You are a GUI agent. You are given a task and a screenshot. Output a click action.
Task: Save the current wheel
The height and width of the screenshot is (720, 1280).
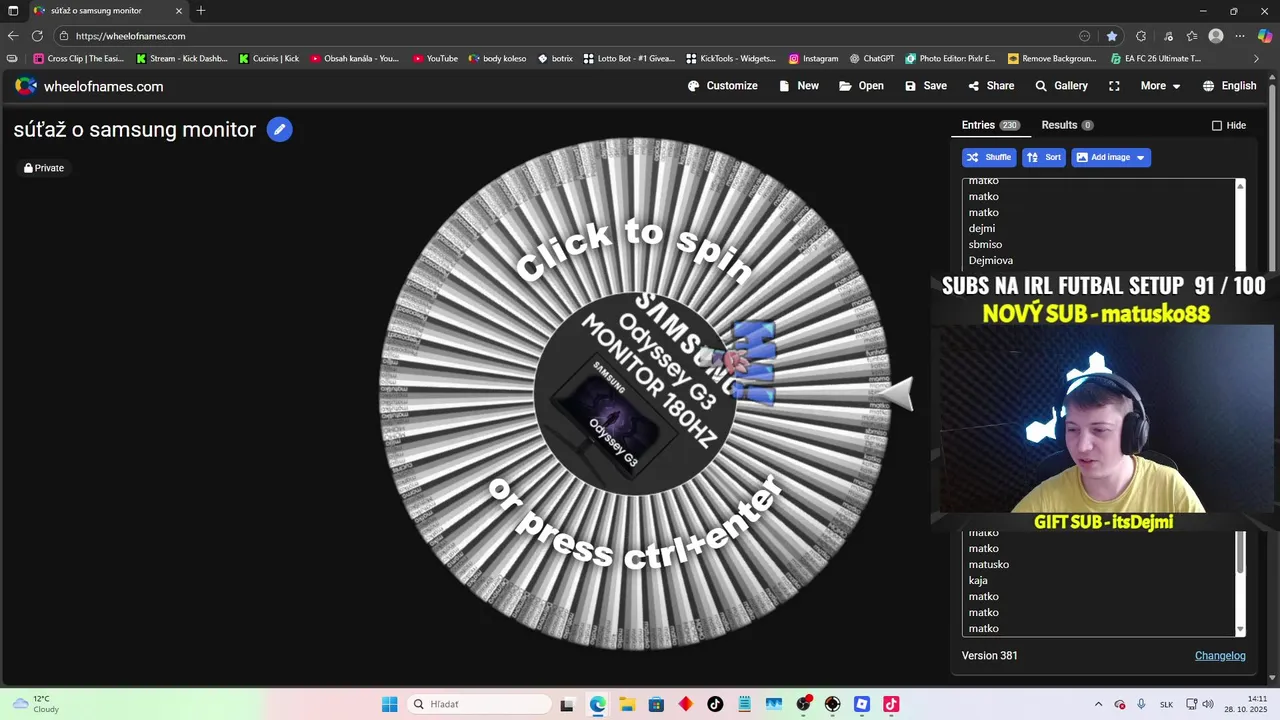[925, 86]
